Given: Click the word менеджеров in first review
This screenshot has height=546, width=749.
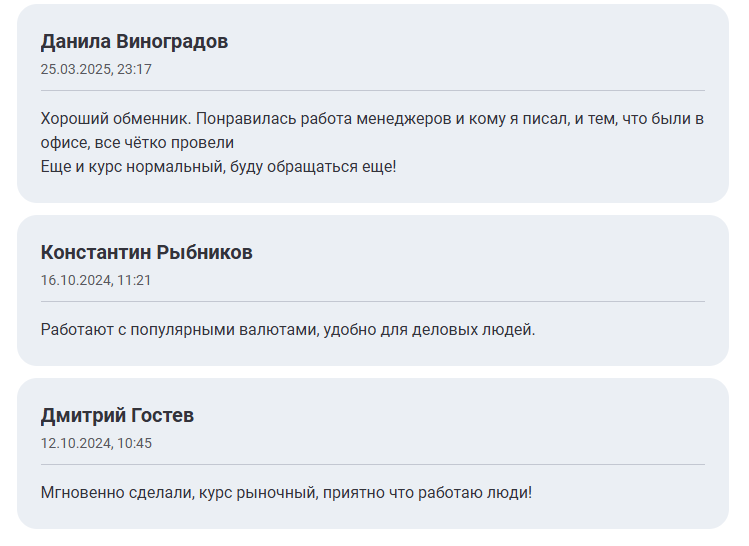Looking at the screenshot, I should tap(404, 118).
